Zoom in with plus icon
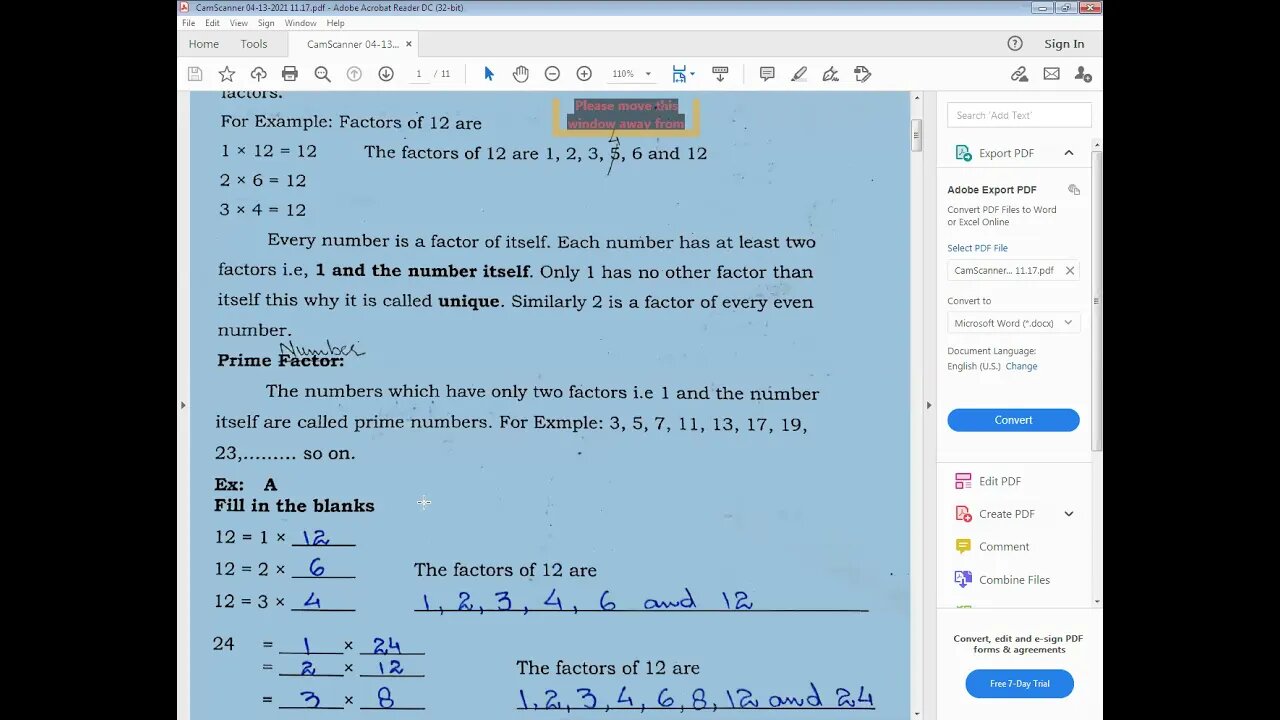Viewport: 1280px width, 720px height. point(584,74)
